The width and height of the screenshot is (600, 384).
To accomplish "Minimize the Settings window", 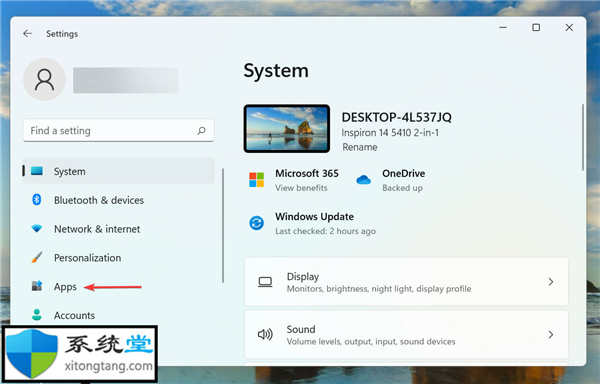I will coord(503,28).
